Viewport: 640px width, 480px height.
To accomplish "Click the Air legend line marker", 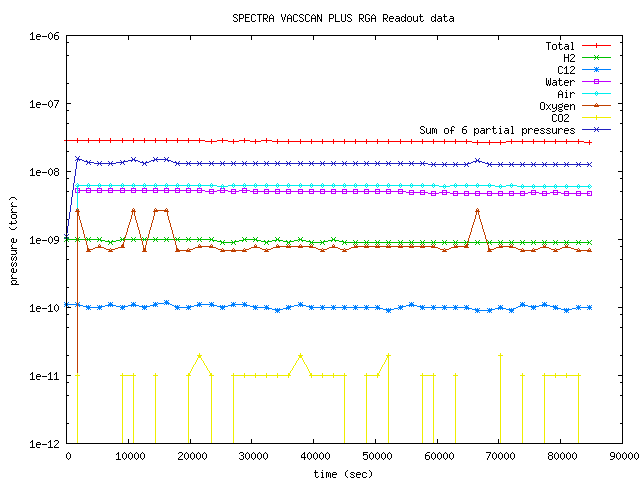I will (597, 94).
